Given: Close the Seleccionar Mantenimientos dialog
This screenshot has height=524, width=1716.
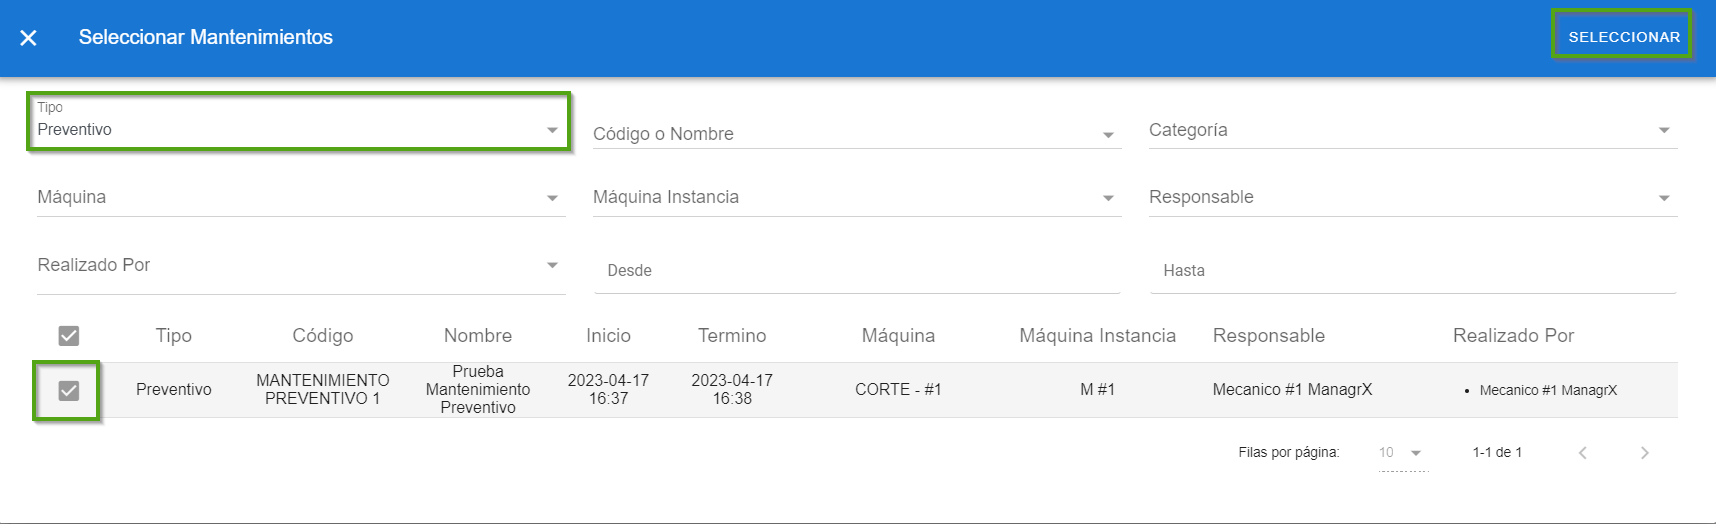Looking at the screenshot, I should [x=28, y=38].
